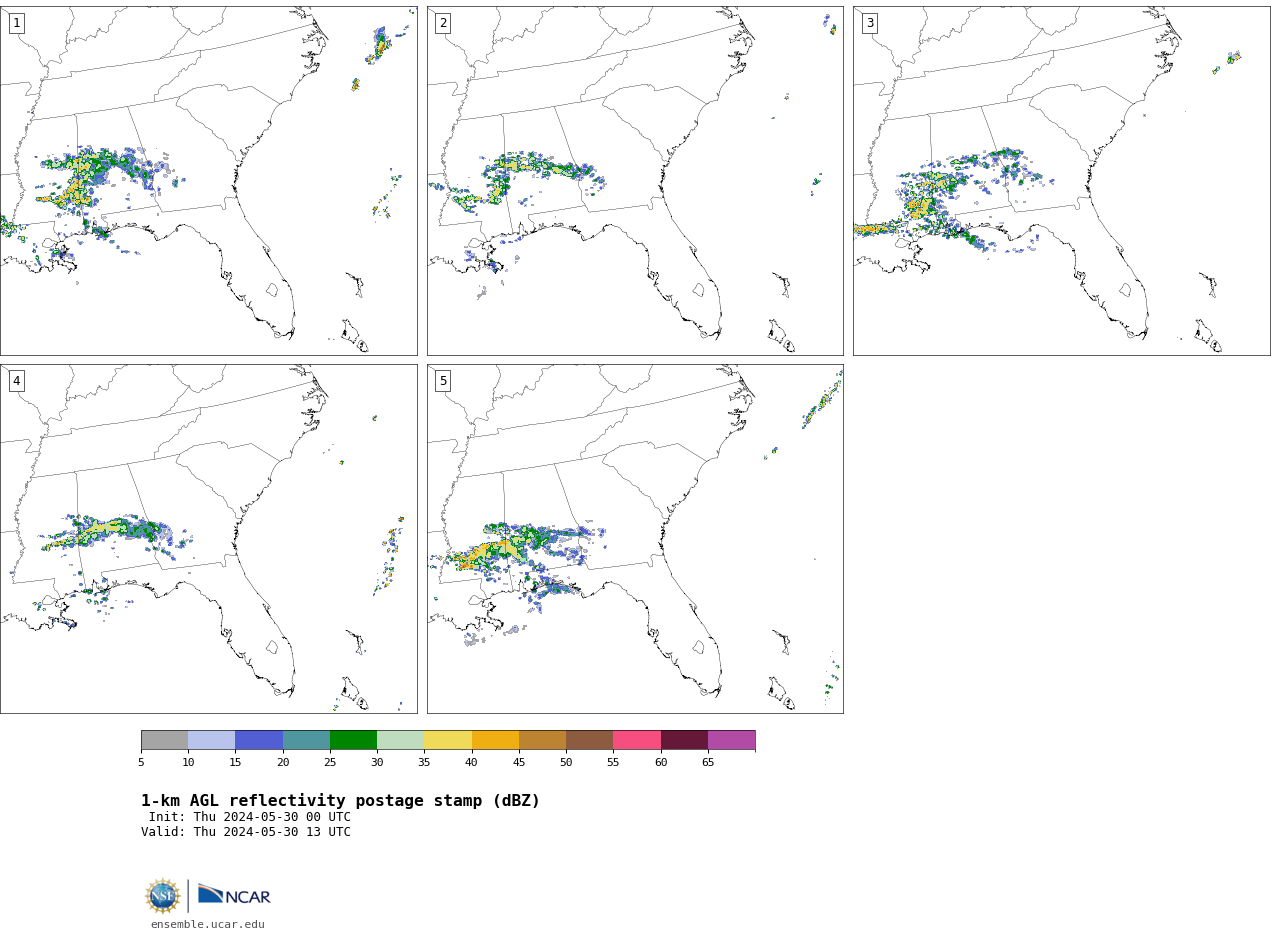The image size is (1280, 936).
Task: Click the gray 5-10 dBZ color swatch
Action: point(164,740)
